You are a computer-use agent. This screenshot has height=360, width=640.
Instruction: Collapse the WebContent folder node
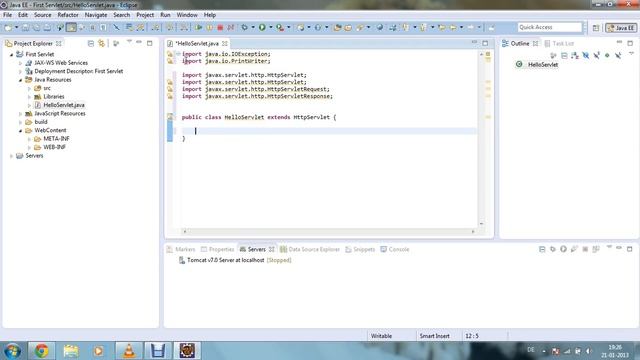[x=20, y=131]
